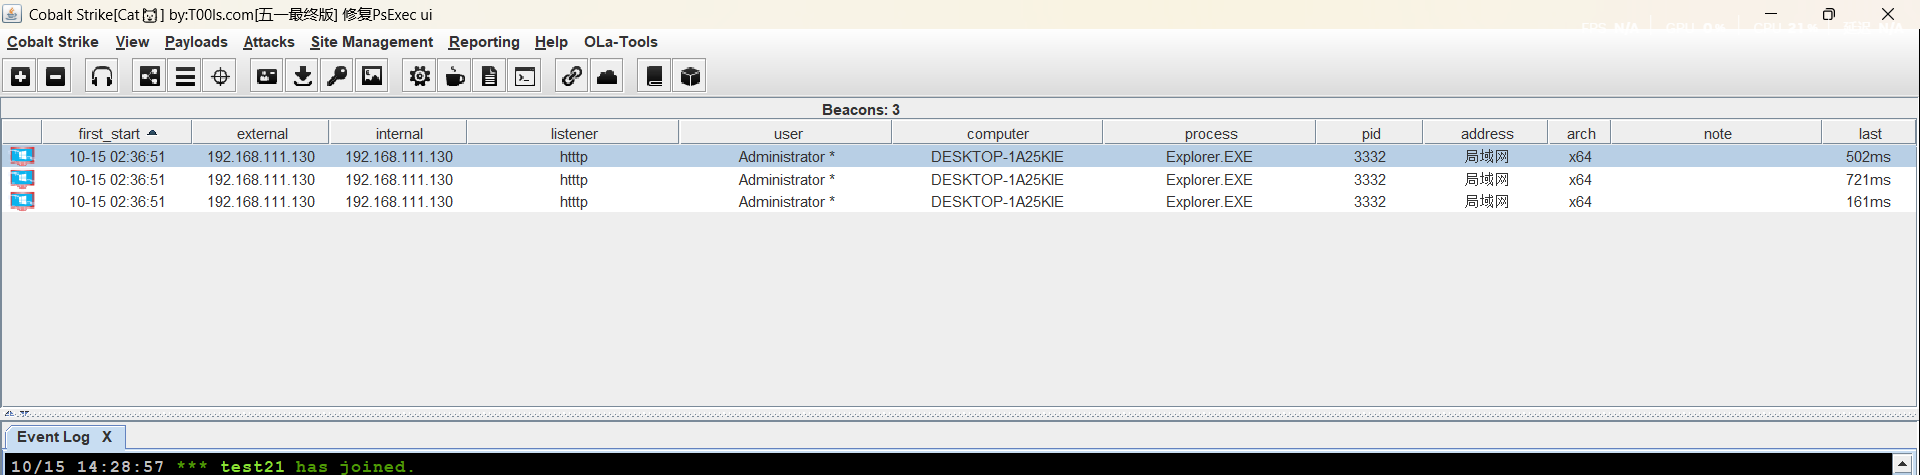Close the Event Log tab with X

pos(107,437)
